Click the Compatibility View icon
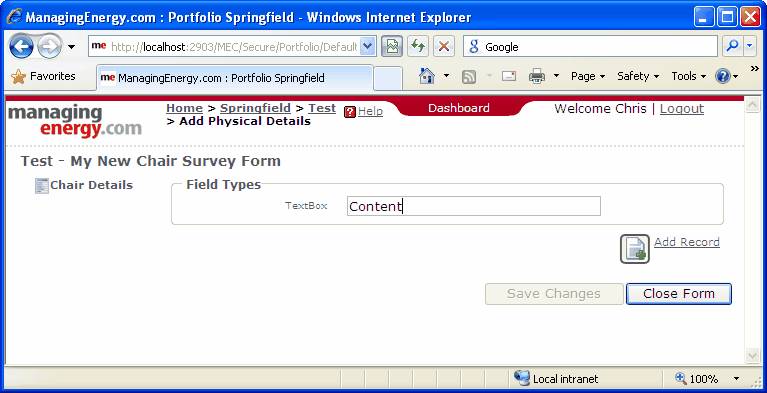 [x=392, y=47]
